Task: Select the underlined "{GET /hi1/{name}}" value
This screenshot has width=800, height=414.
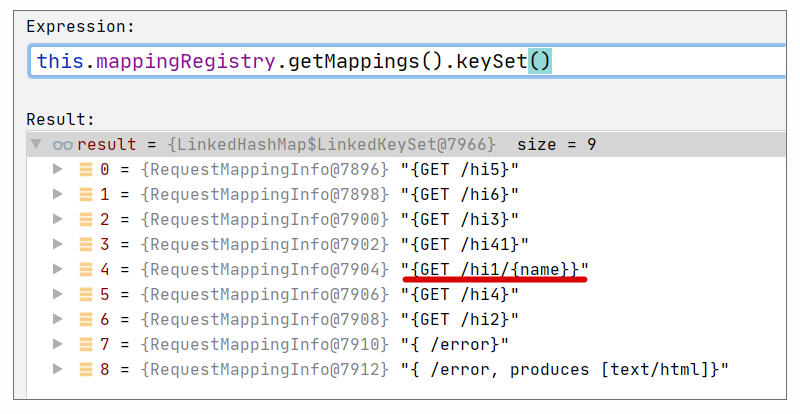Action: (x=495, y=269)
